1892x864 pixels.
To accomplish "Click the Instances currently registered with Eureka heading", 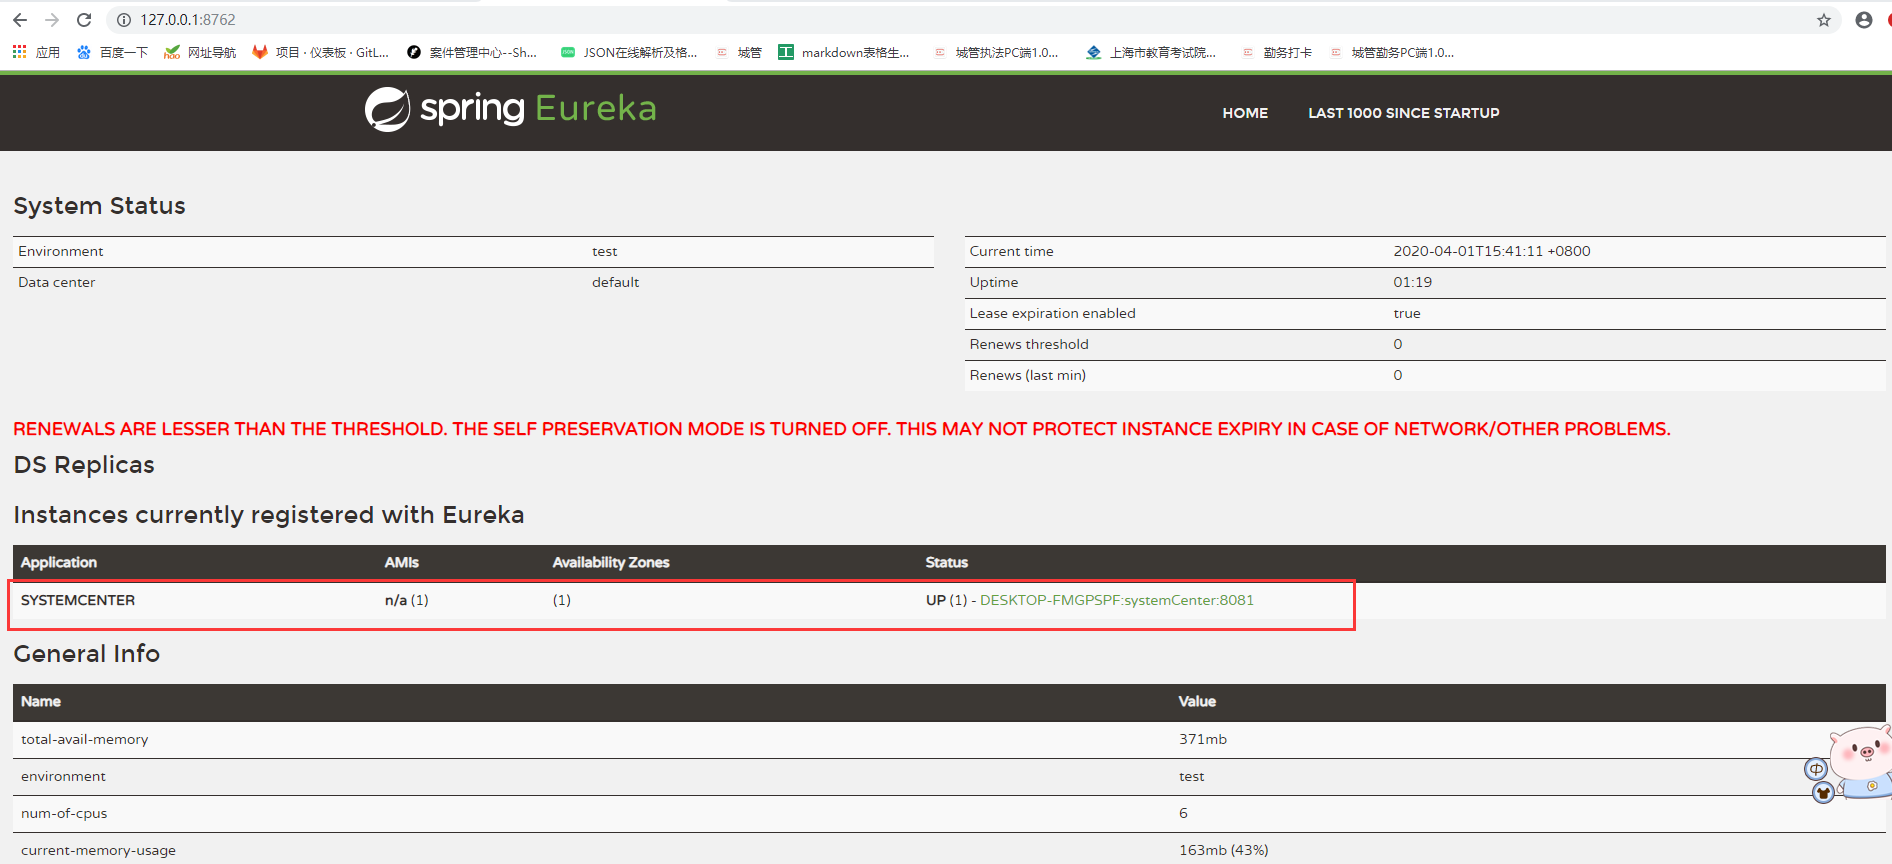I will tap(269, 514).
